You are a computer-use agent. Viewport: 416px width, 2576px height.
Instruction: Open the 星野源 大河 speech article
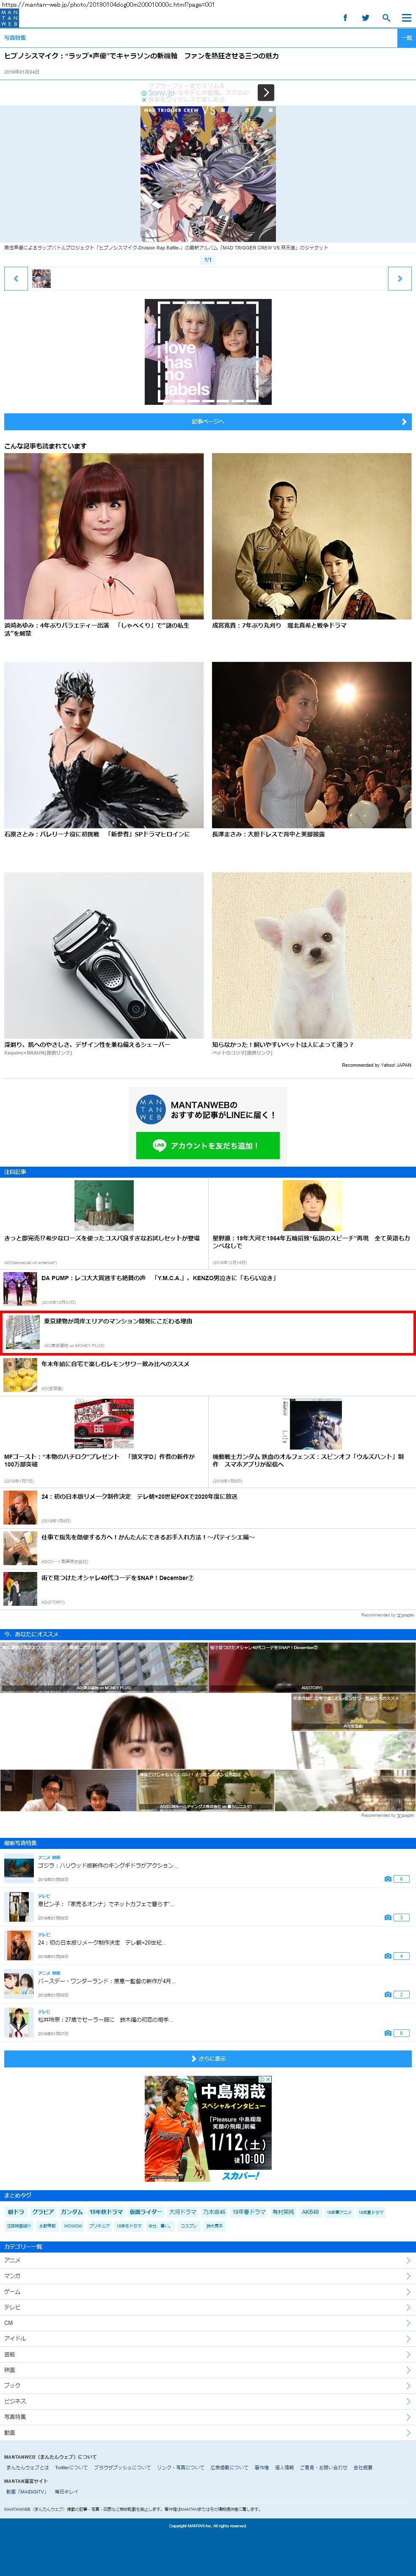pyautogui.click(x=312, y=1222)
